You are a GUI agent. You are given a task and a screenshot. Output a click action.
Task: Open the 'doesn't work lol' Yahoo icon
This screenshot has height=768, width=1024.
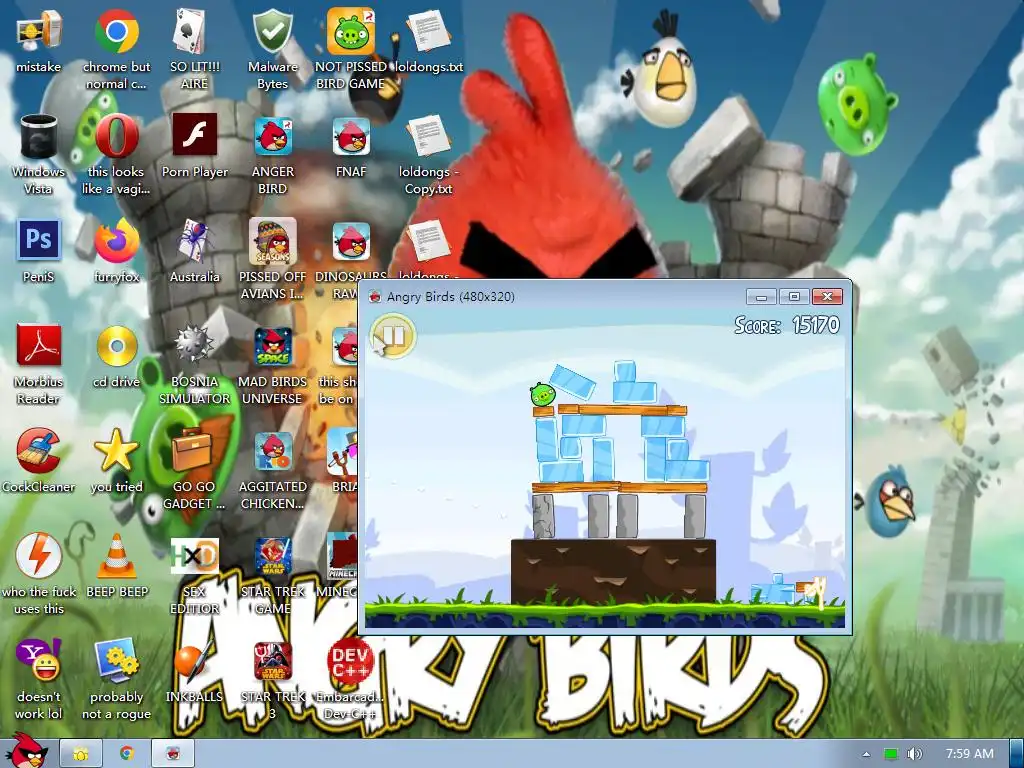point(39,679)
